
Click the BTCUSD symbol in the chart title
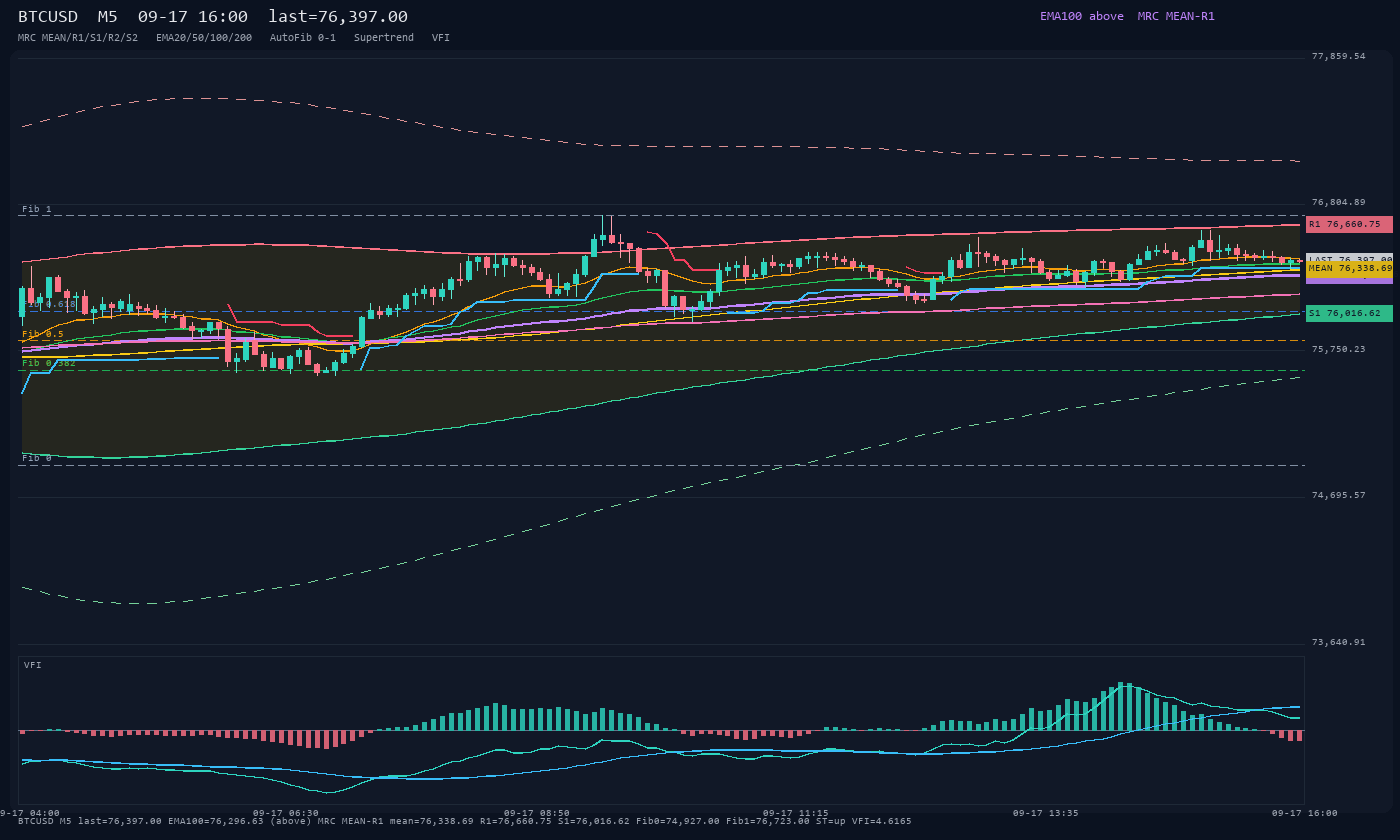(48, 17)
